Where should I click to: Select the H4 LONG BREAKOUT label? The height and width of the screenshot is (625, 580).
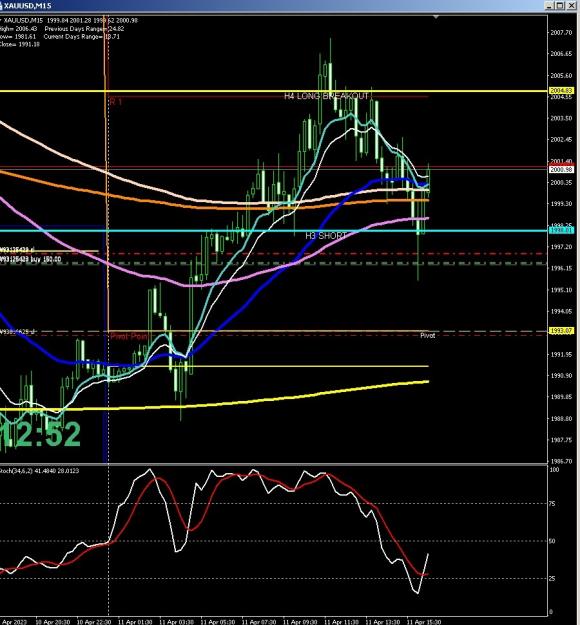(x=326, y=96)
